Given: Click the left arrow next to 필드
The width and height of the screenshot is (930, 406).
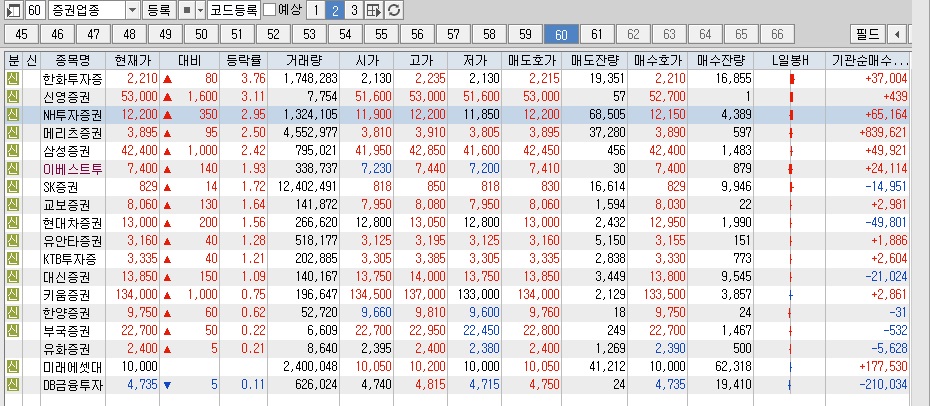Looking at the screenshot, I should (897, 34).
